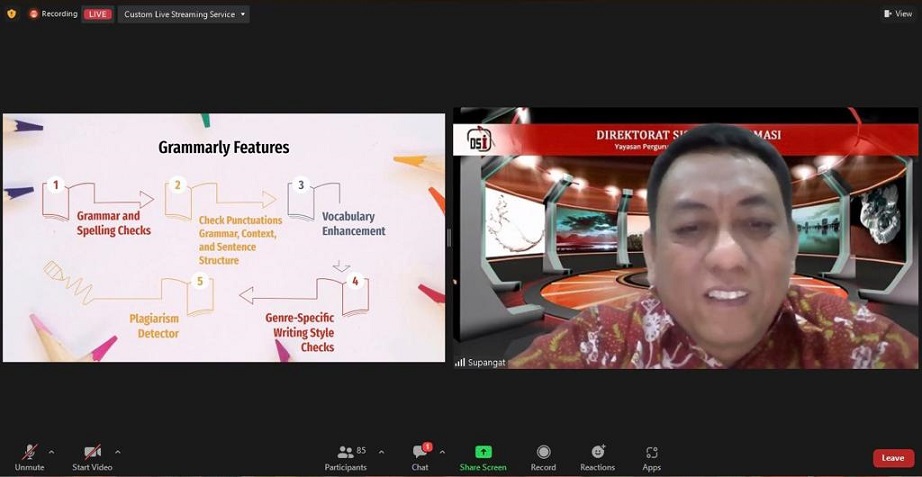Expand video options arrow beside Start Video
Viewport: 922px width, 477px height.
(118, 452)
